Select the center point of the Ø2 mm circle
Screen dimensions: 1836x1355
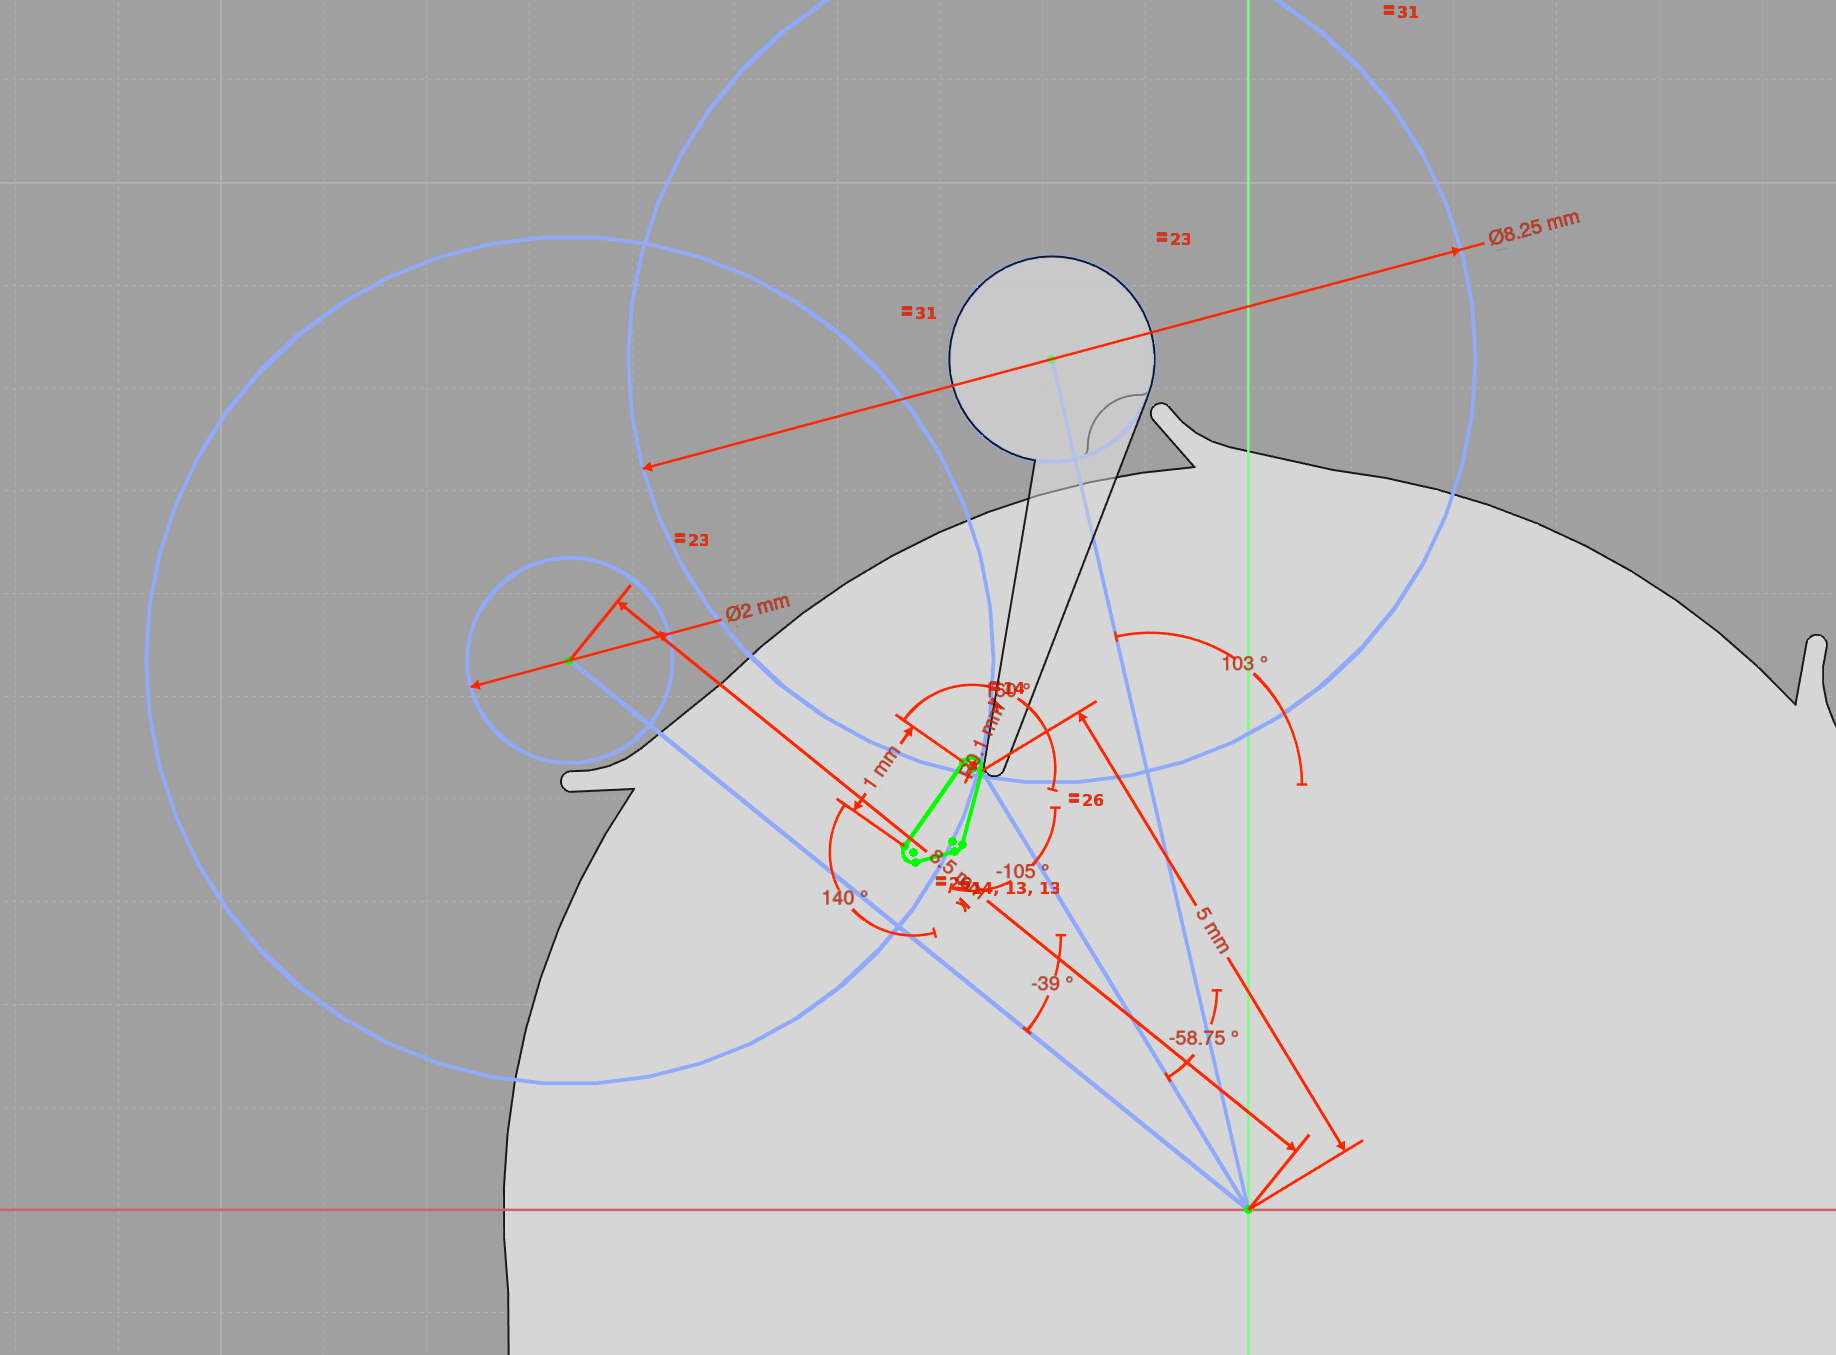(x=570, y=660)
